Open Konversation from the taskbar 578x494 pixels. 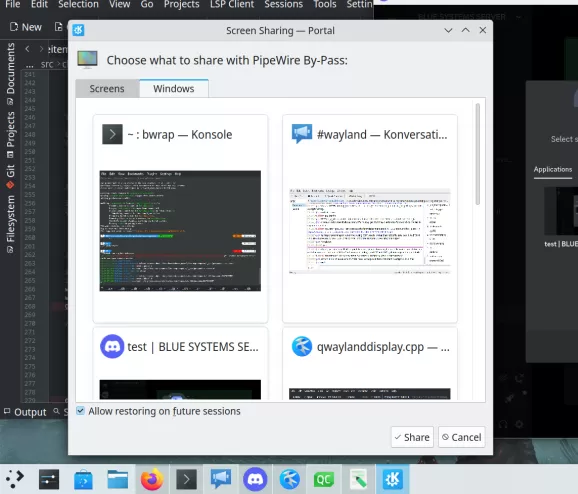221,479
